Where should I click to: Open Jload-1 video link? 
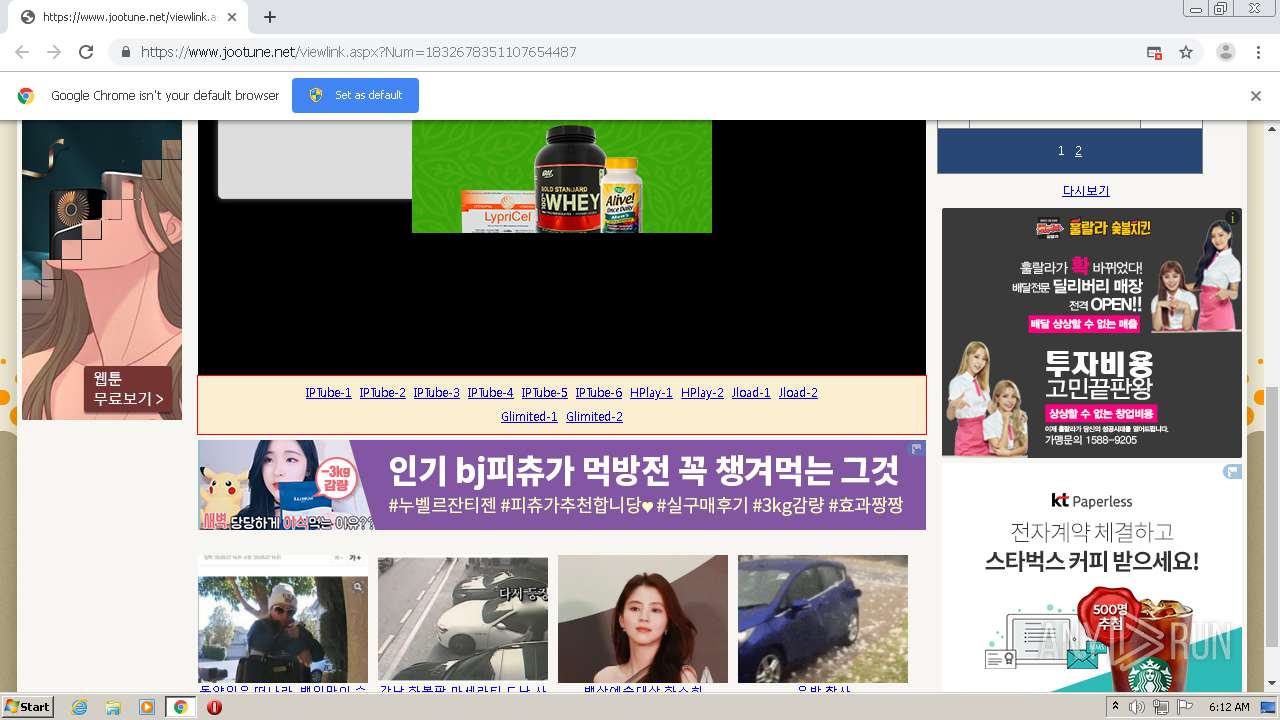pos(751,393)
